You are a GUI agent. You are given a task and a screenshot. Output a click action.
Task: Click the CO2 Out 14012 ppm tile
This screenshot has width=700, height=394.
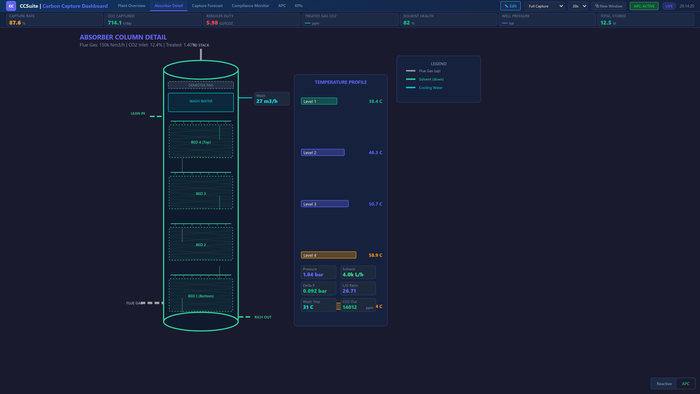pyautogui.click(x=358, y=305)
